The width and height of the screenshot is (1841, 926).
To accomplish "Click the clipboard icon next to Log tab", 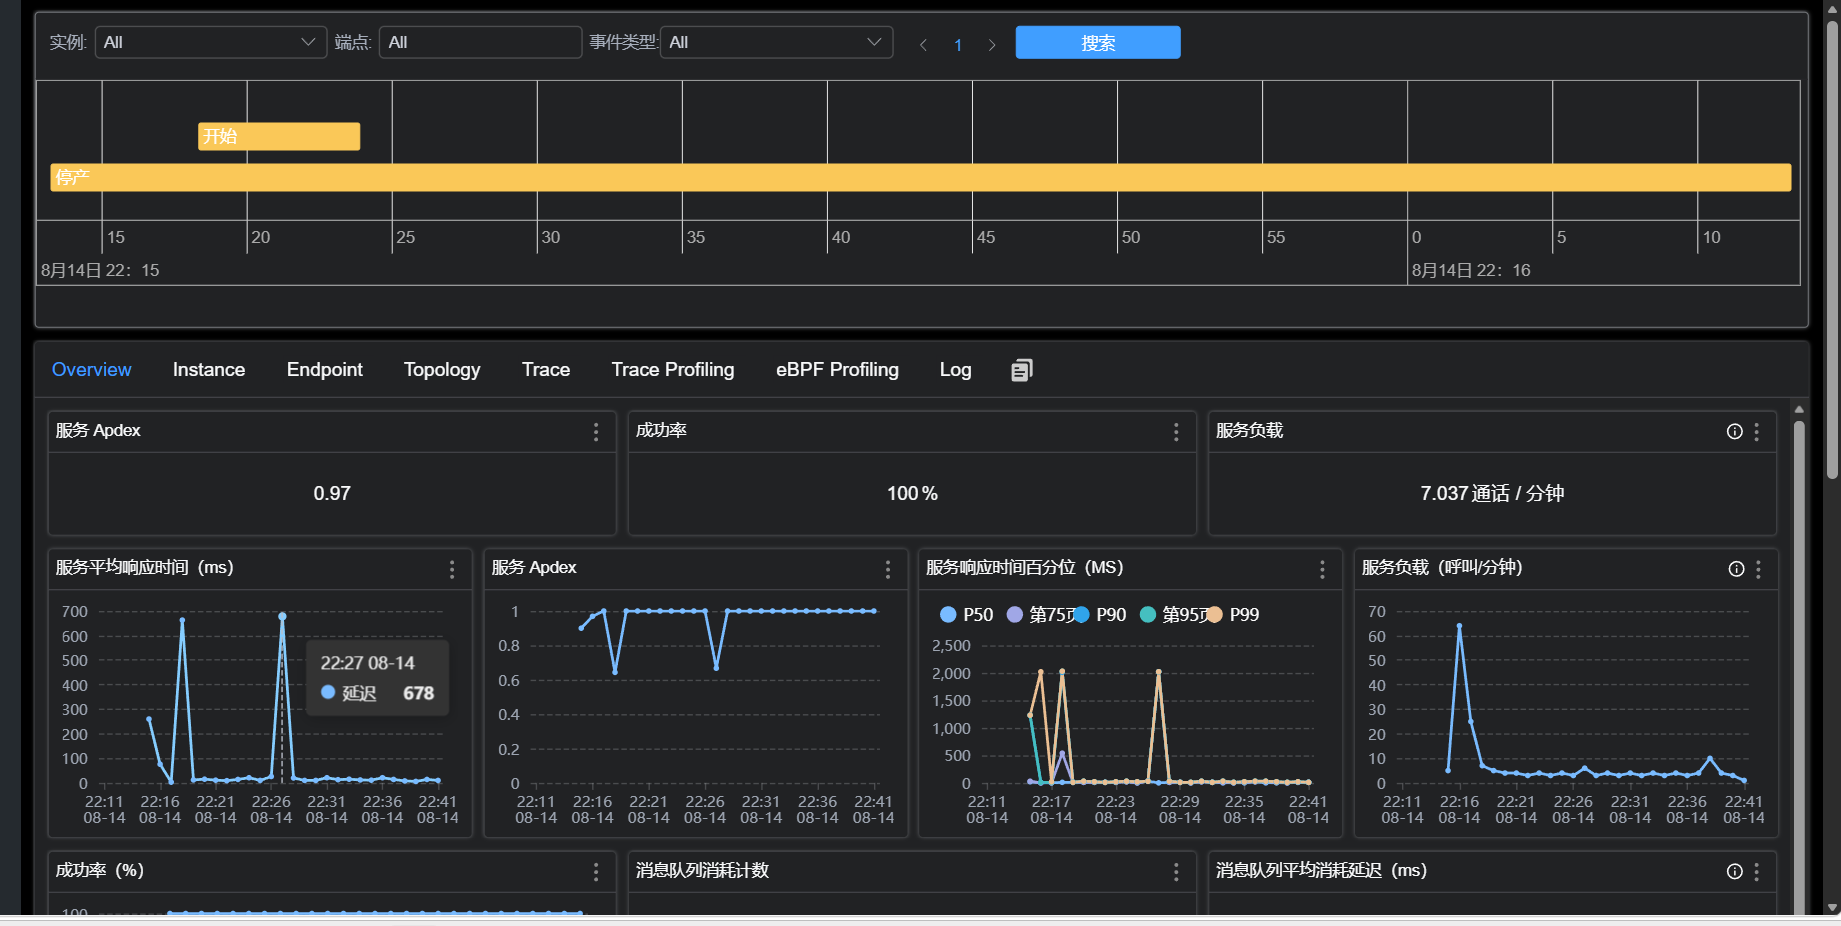I will click(x=1022, y=370).
